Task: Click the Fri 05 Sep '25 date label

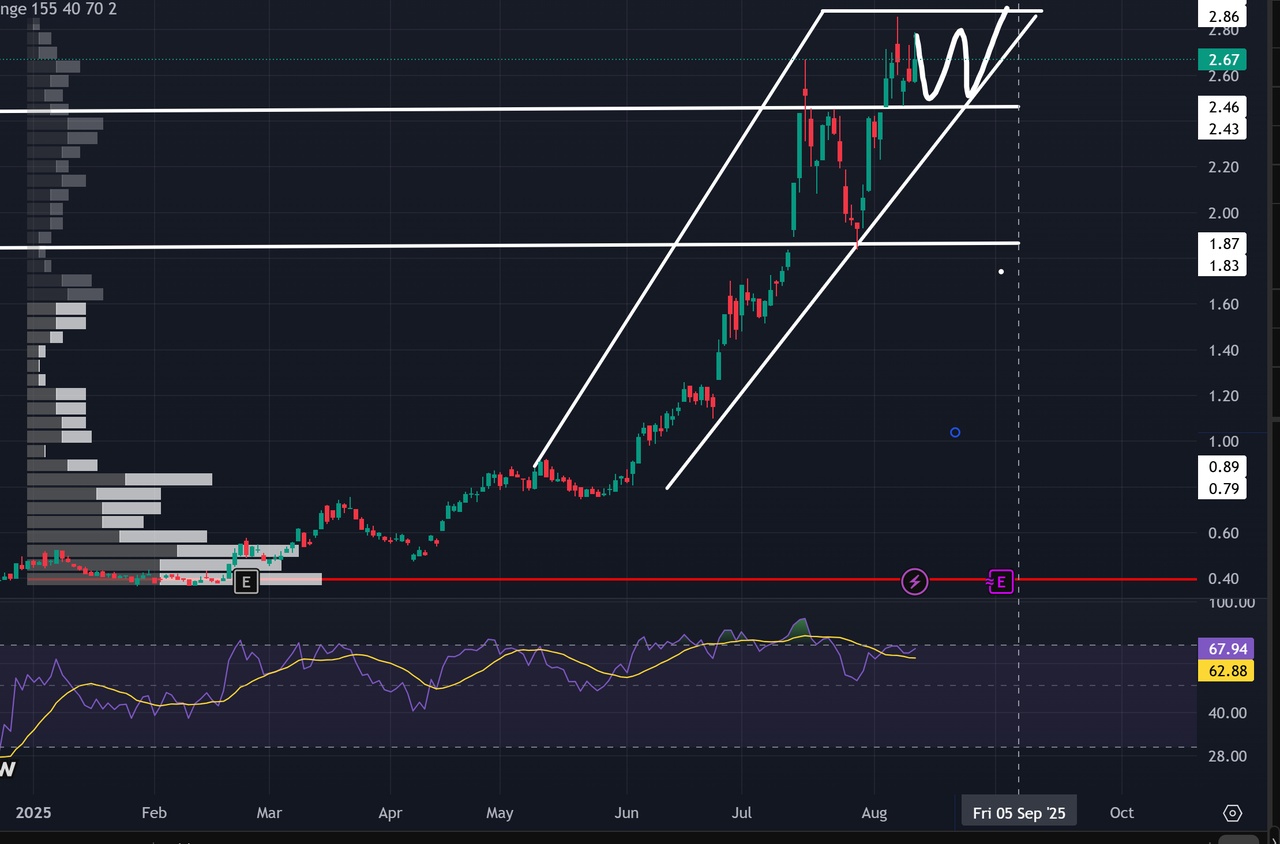Action: (x=1019, y=813)
